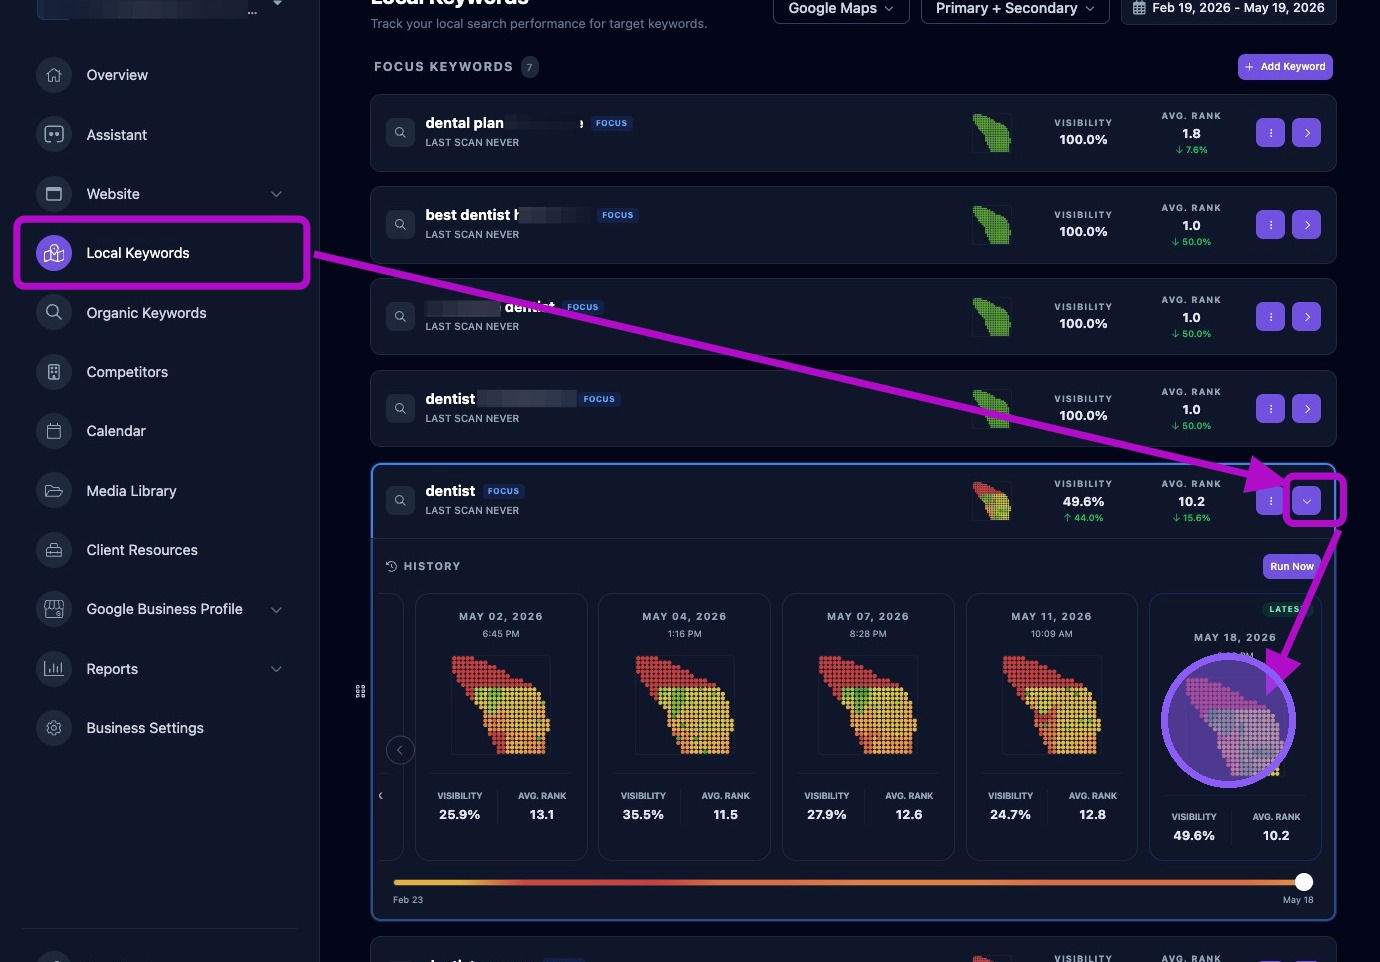Click previous arrow in history carousel
Screen dimensions: 1380x962
pyautogui.click(x=400, y=750)
